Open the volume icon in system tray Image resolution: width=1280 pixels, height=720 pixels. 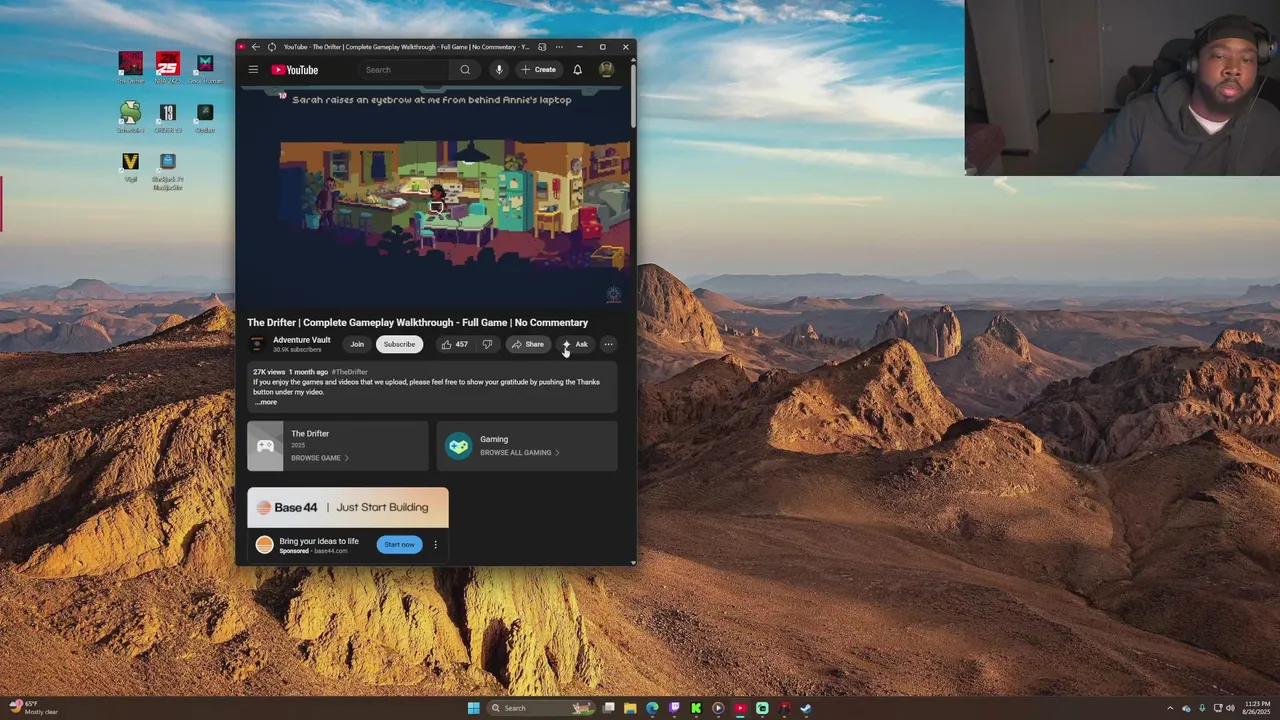pyautogui.click(x=1231, y=708)
